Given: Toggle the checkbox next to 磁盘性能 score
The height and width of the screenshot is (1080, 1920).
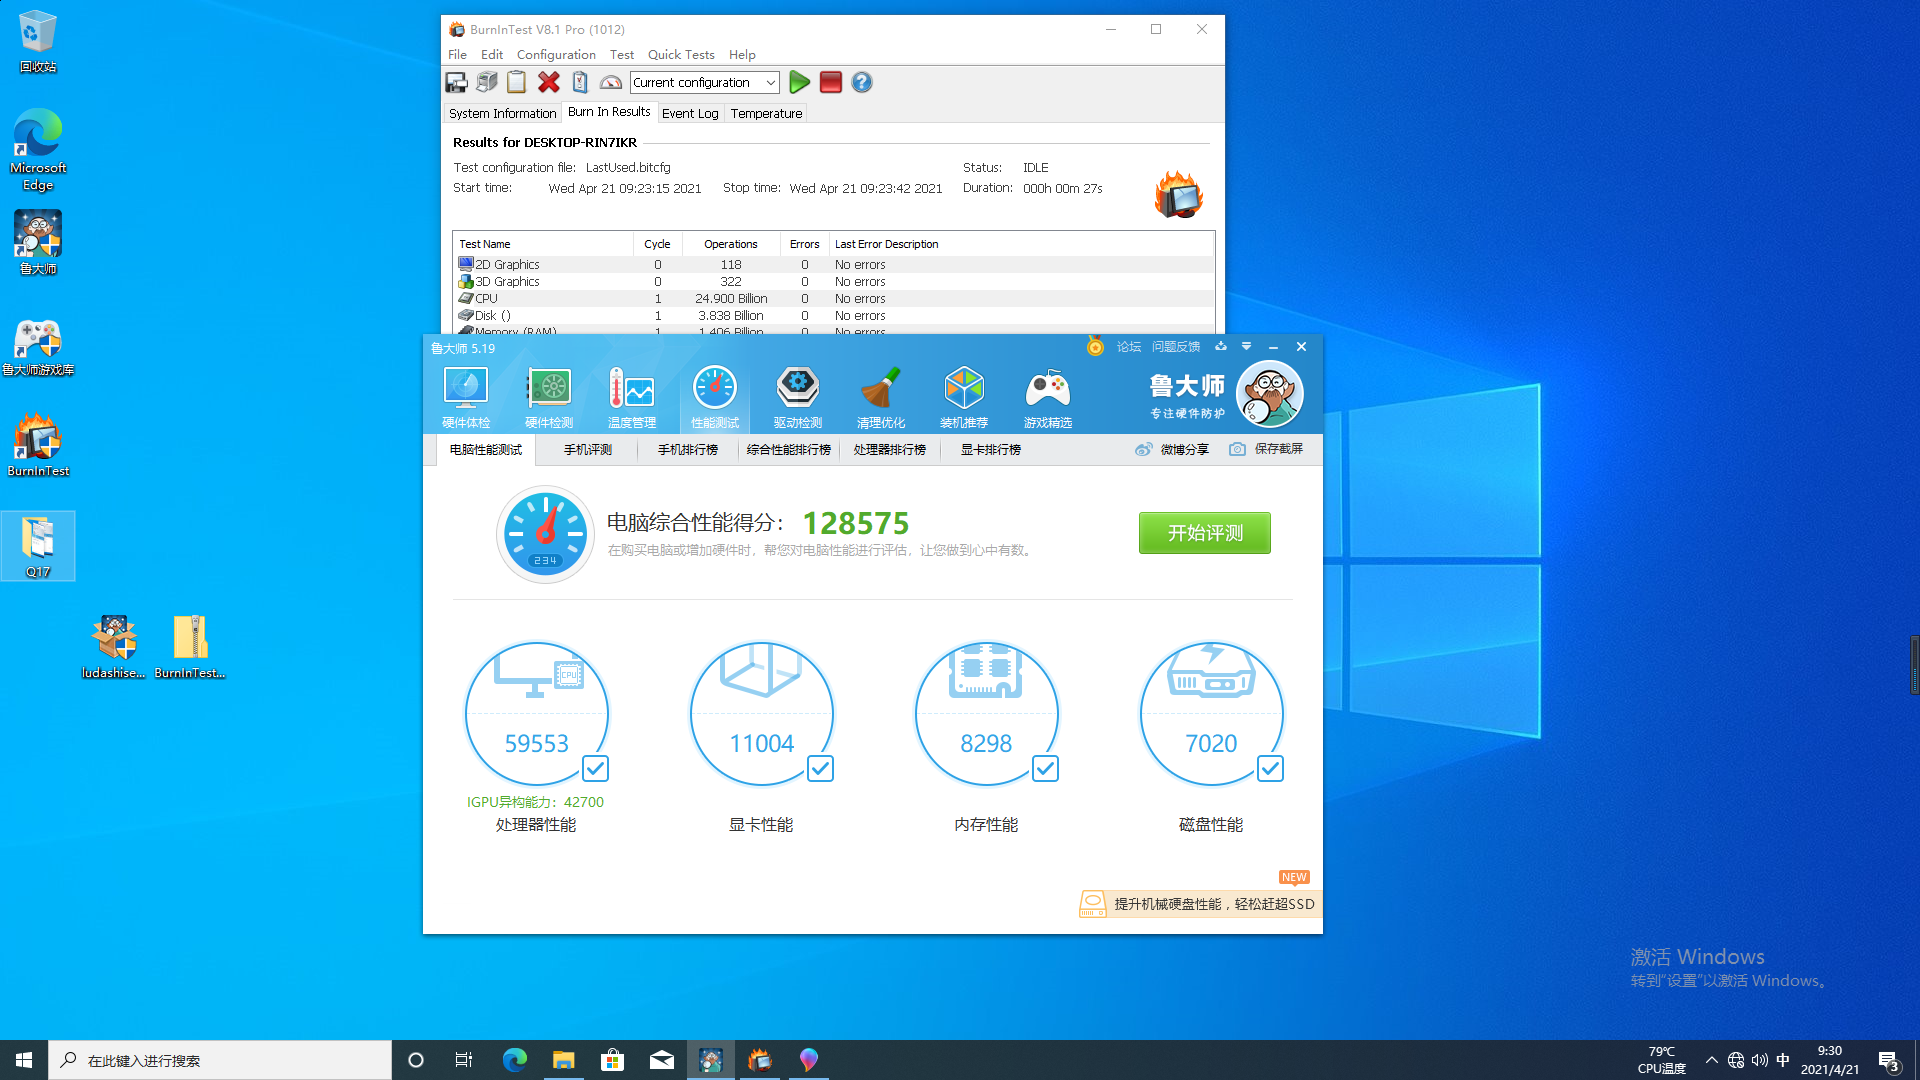Looking at the screenshot, I should [x=1269, y=769].
